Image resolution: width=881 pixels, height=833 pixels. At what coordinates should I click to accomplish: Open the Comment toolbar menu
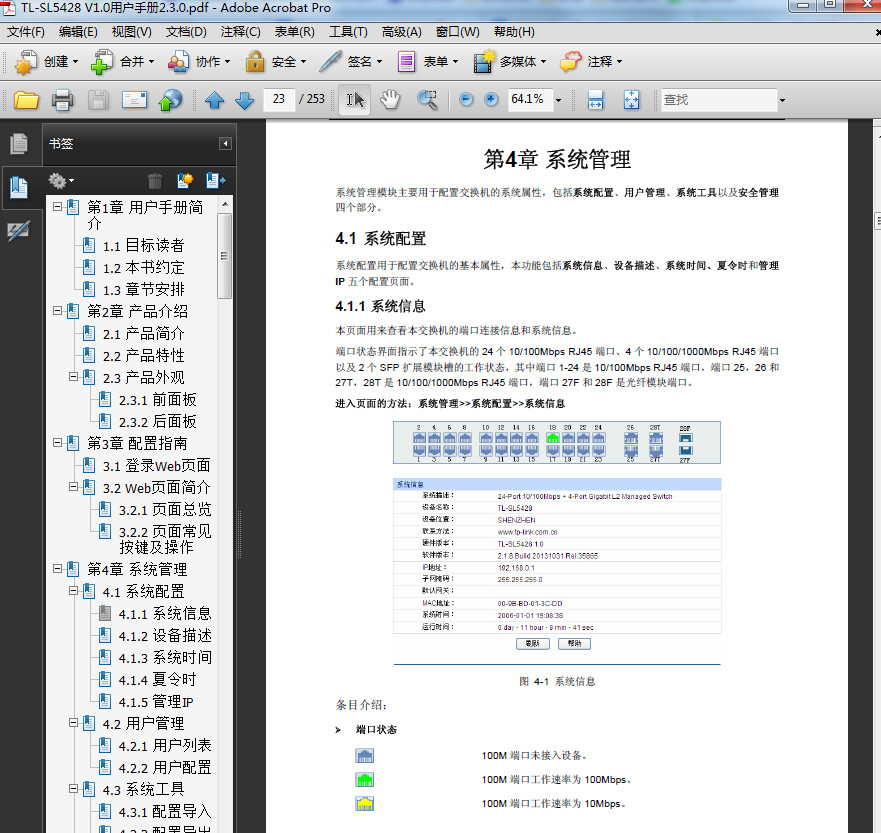tap(591, 62)
